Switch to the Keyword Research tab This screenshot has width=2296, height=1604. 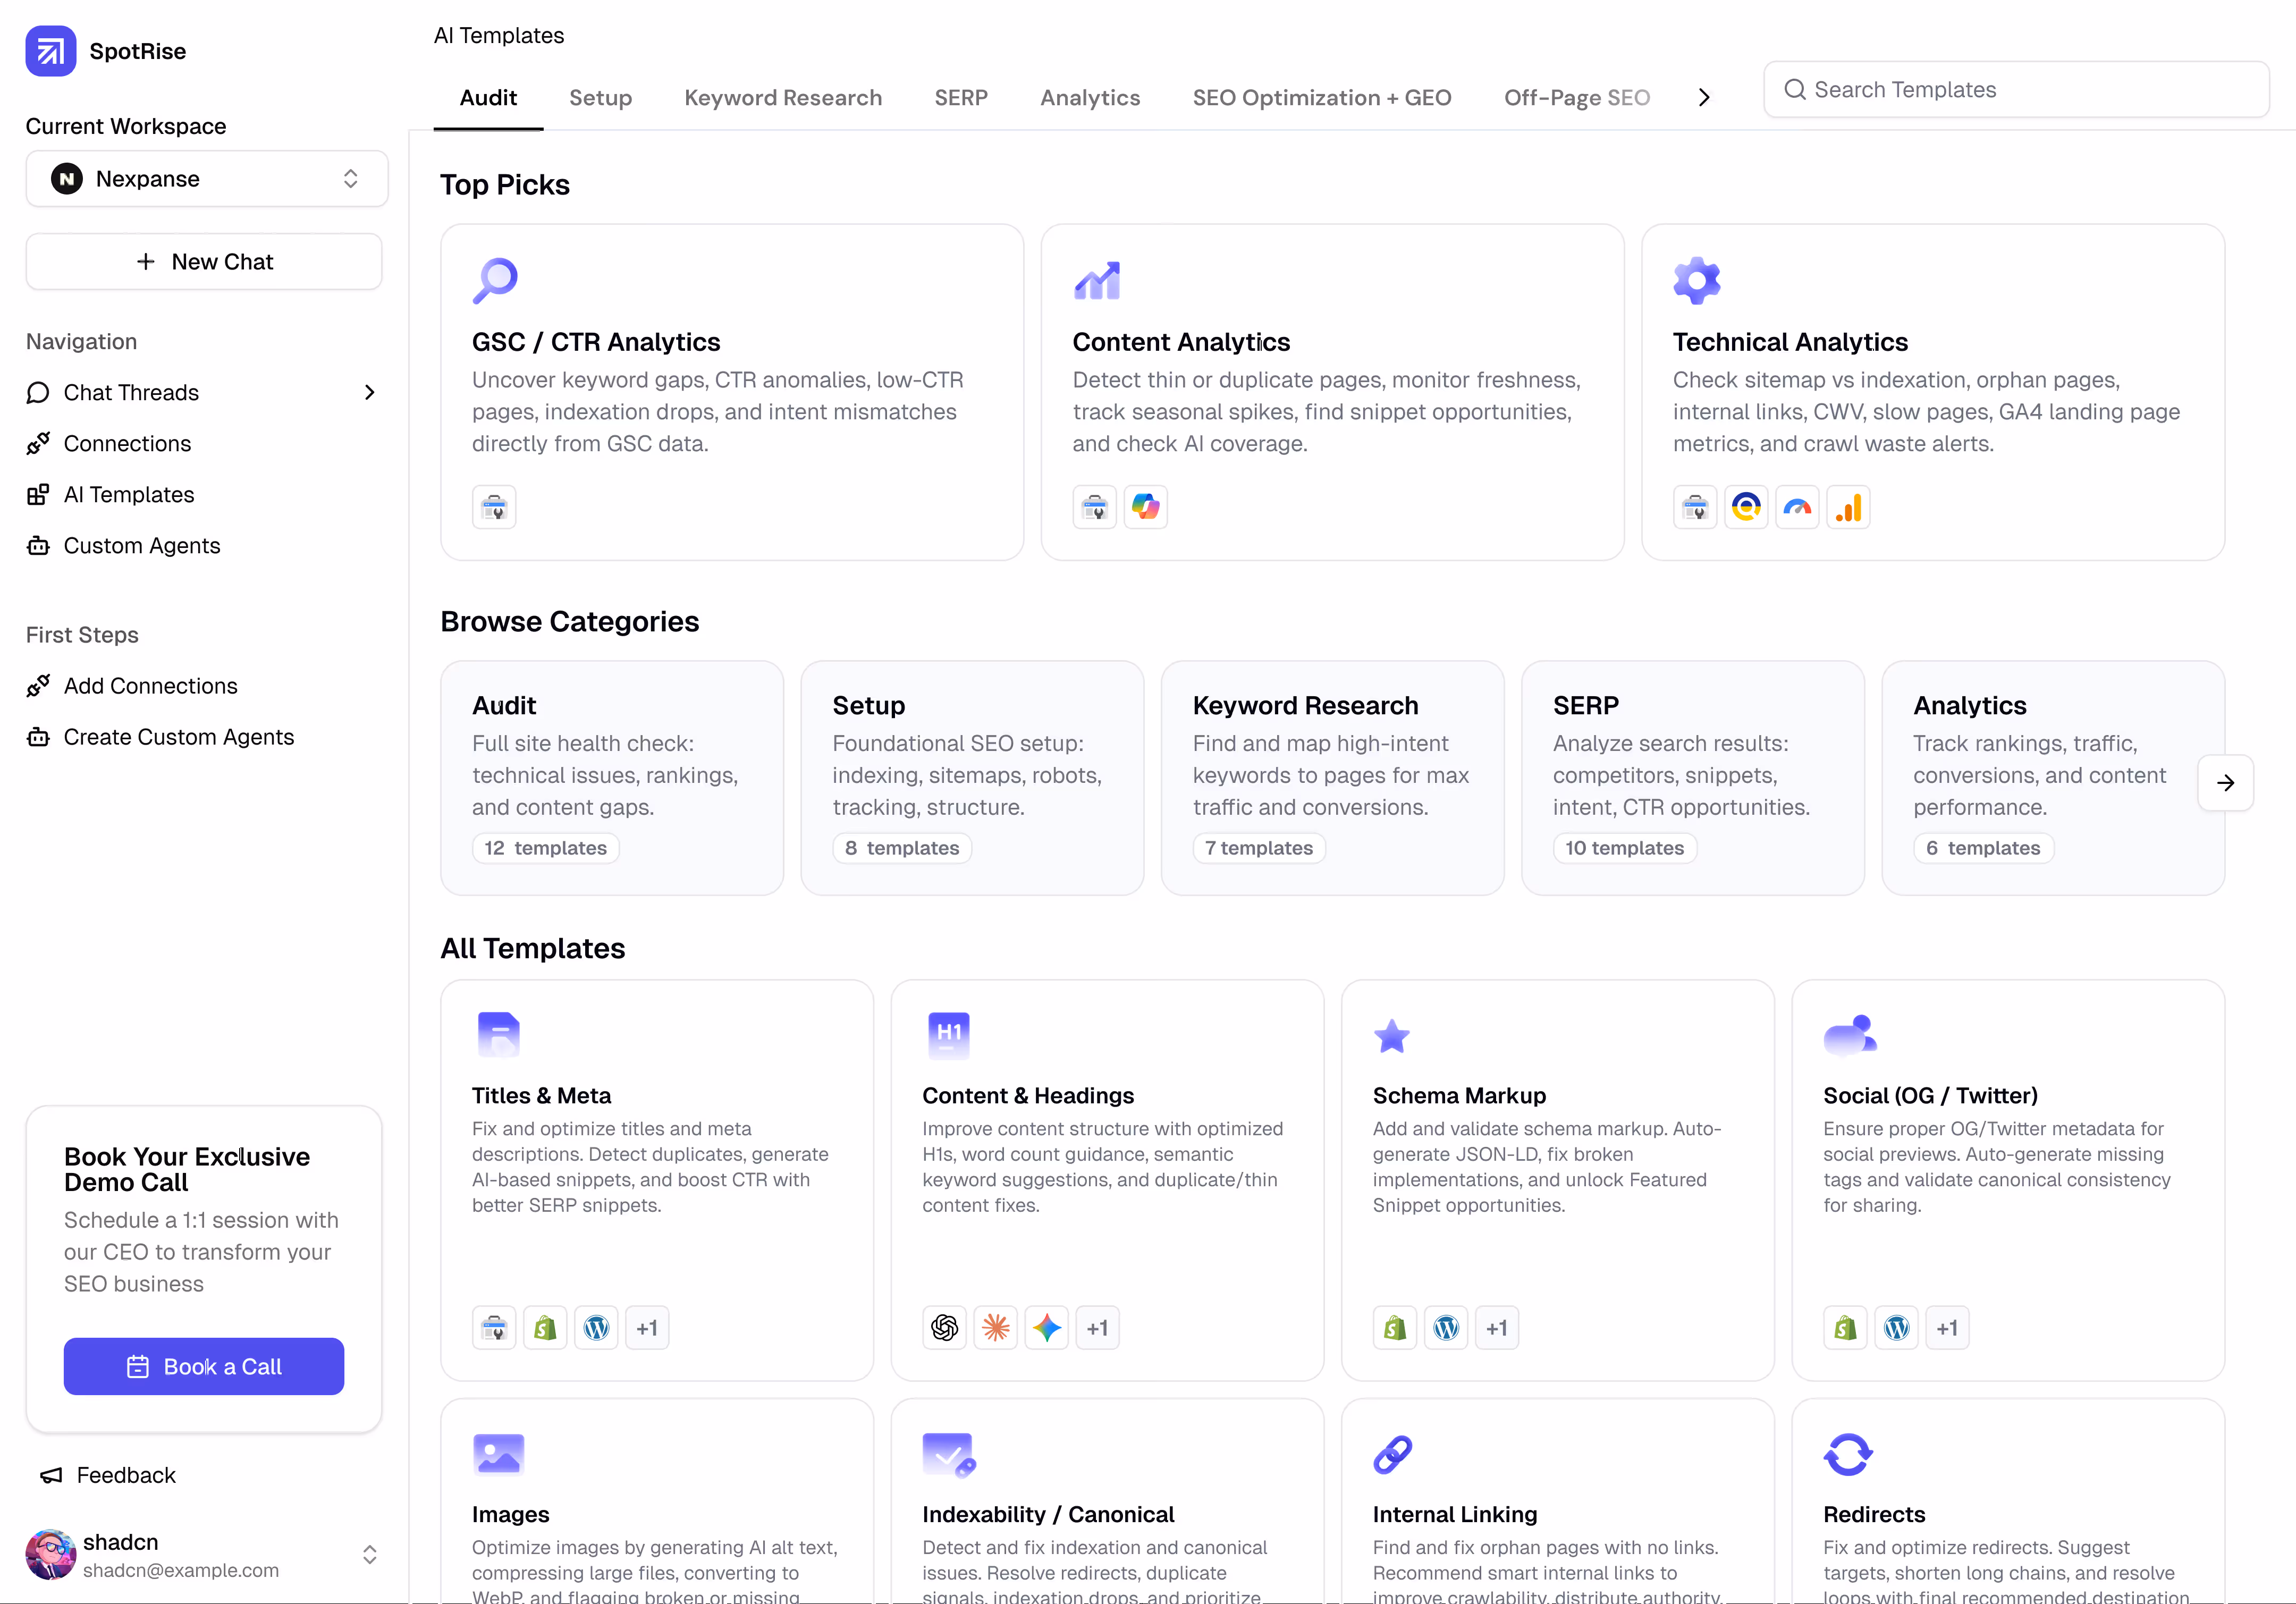point(783,98)
